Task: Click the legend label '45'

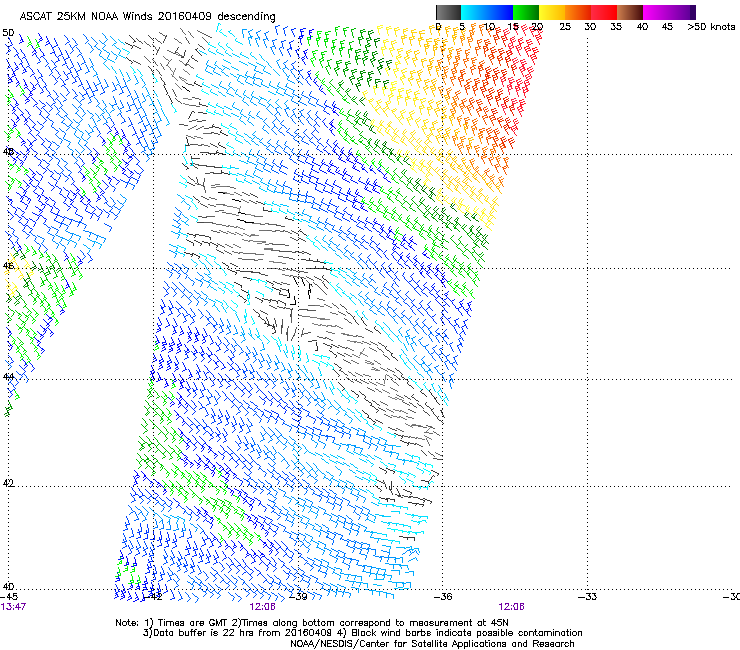Action: coord(667,27)
